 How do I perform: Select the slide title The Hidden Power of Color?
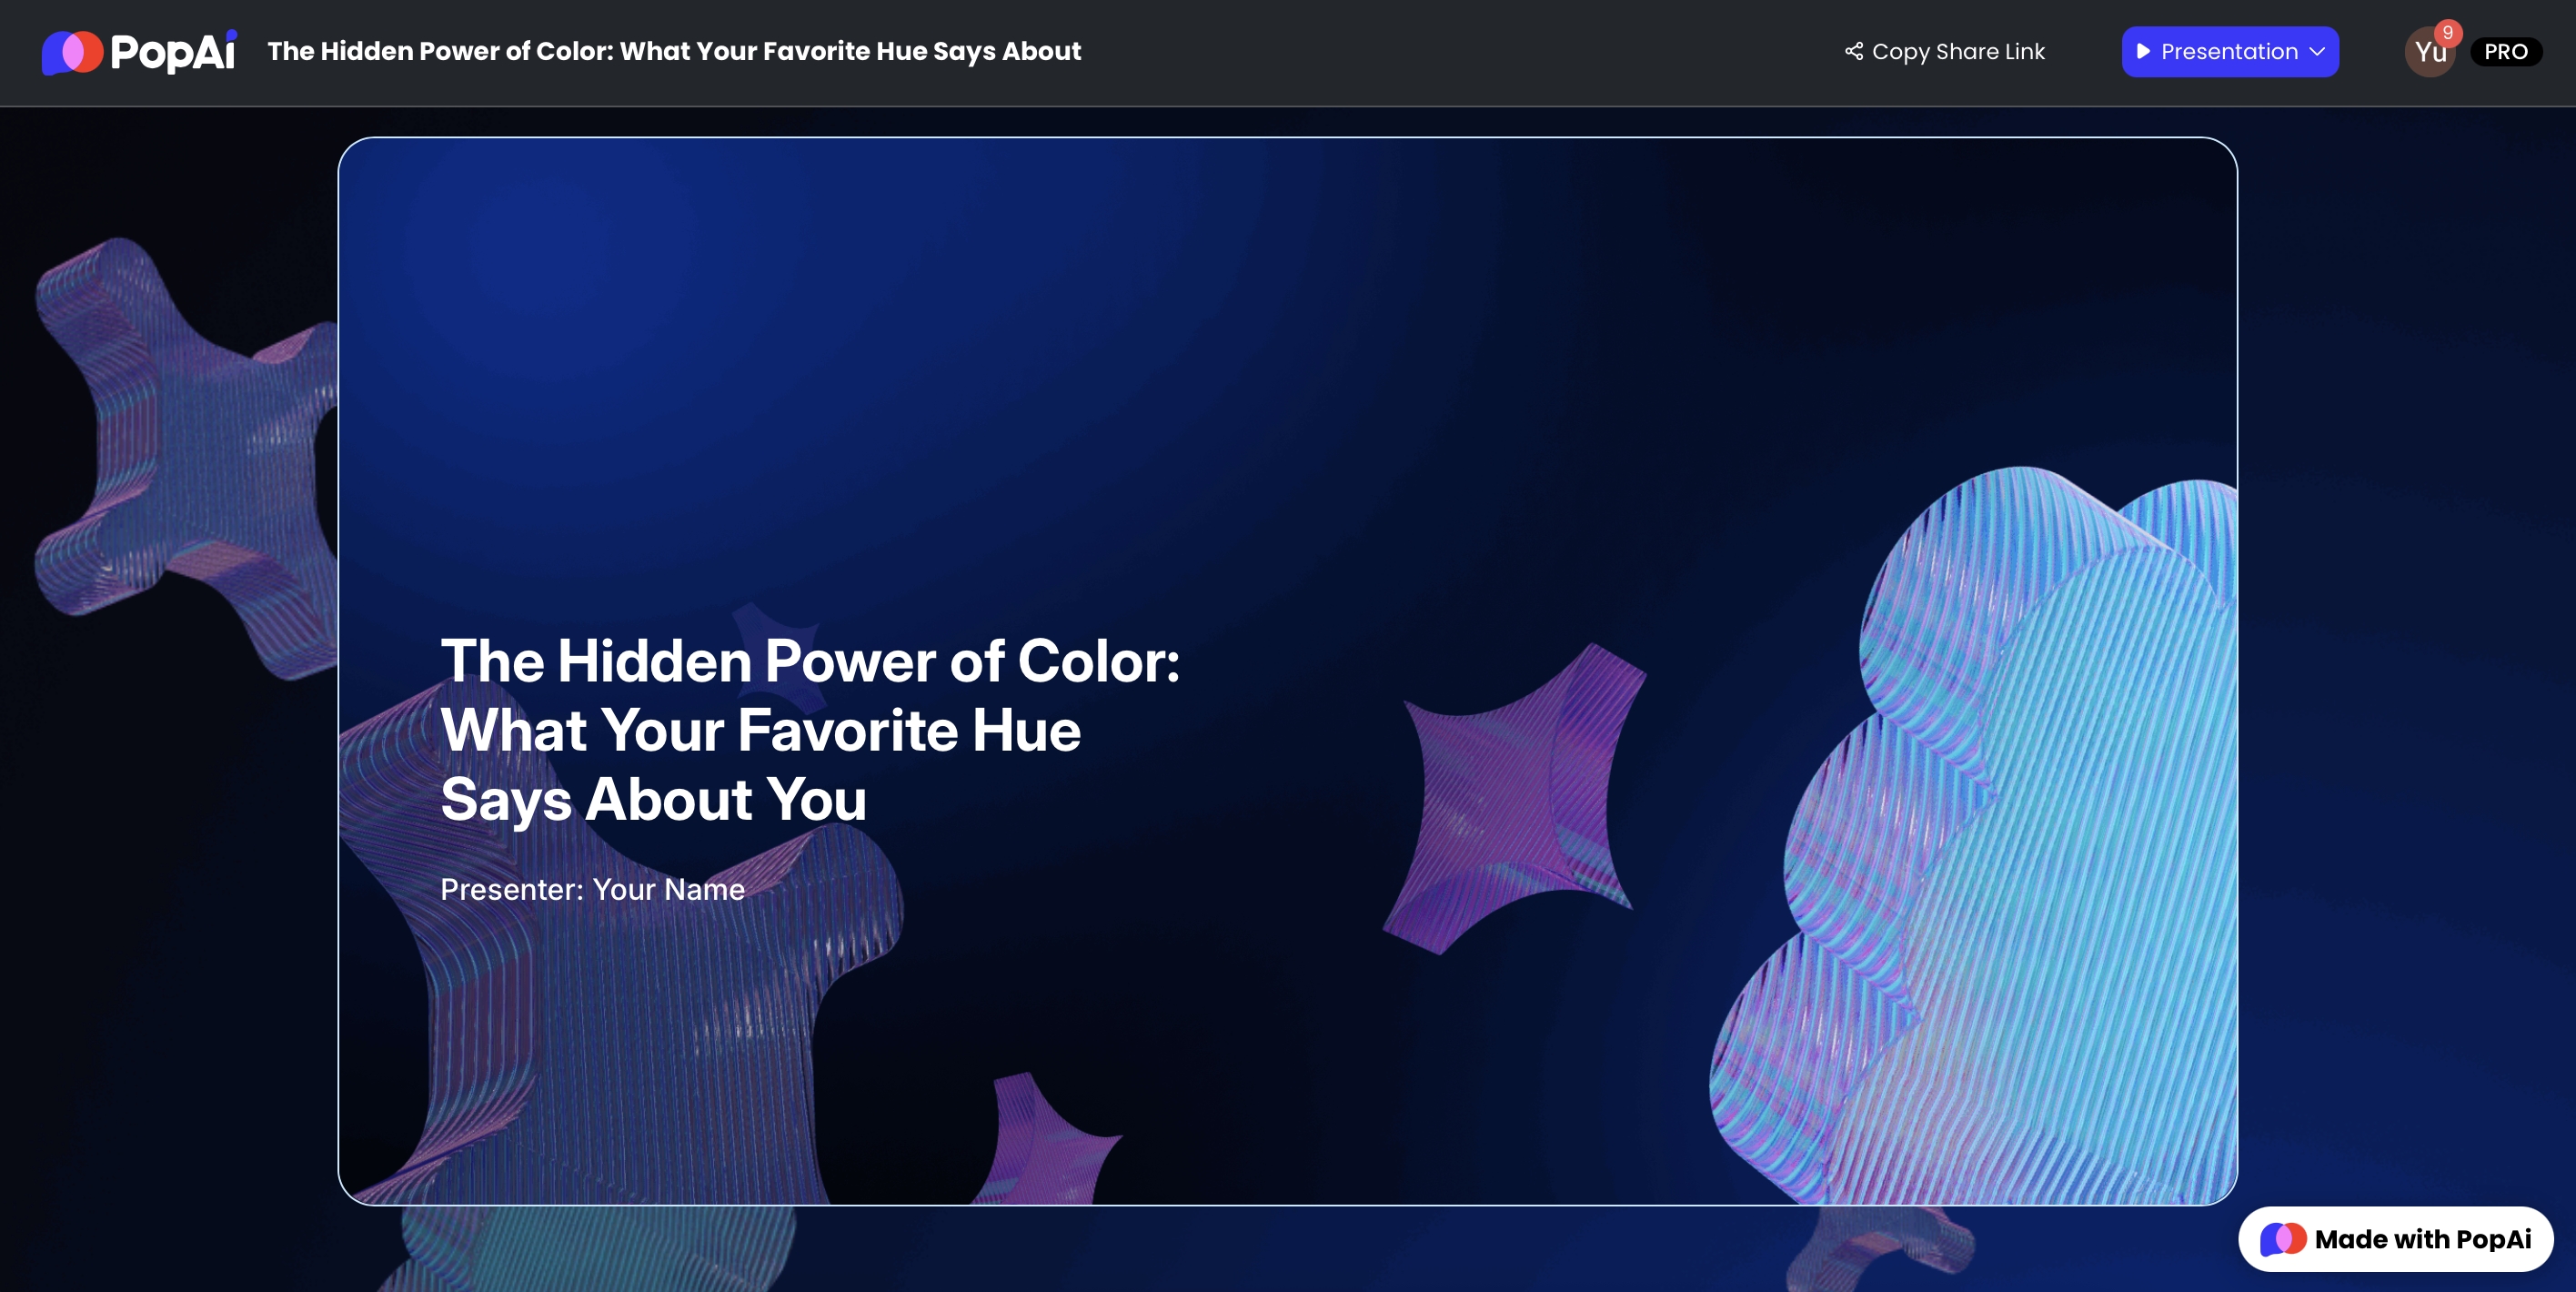[810, 730]
